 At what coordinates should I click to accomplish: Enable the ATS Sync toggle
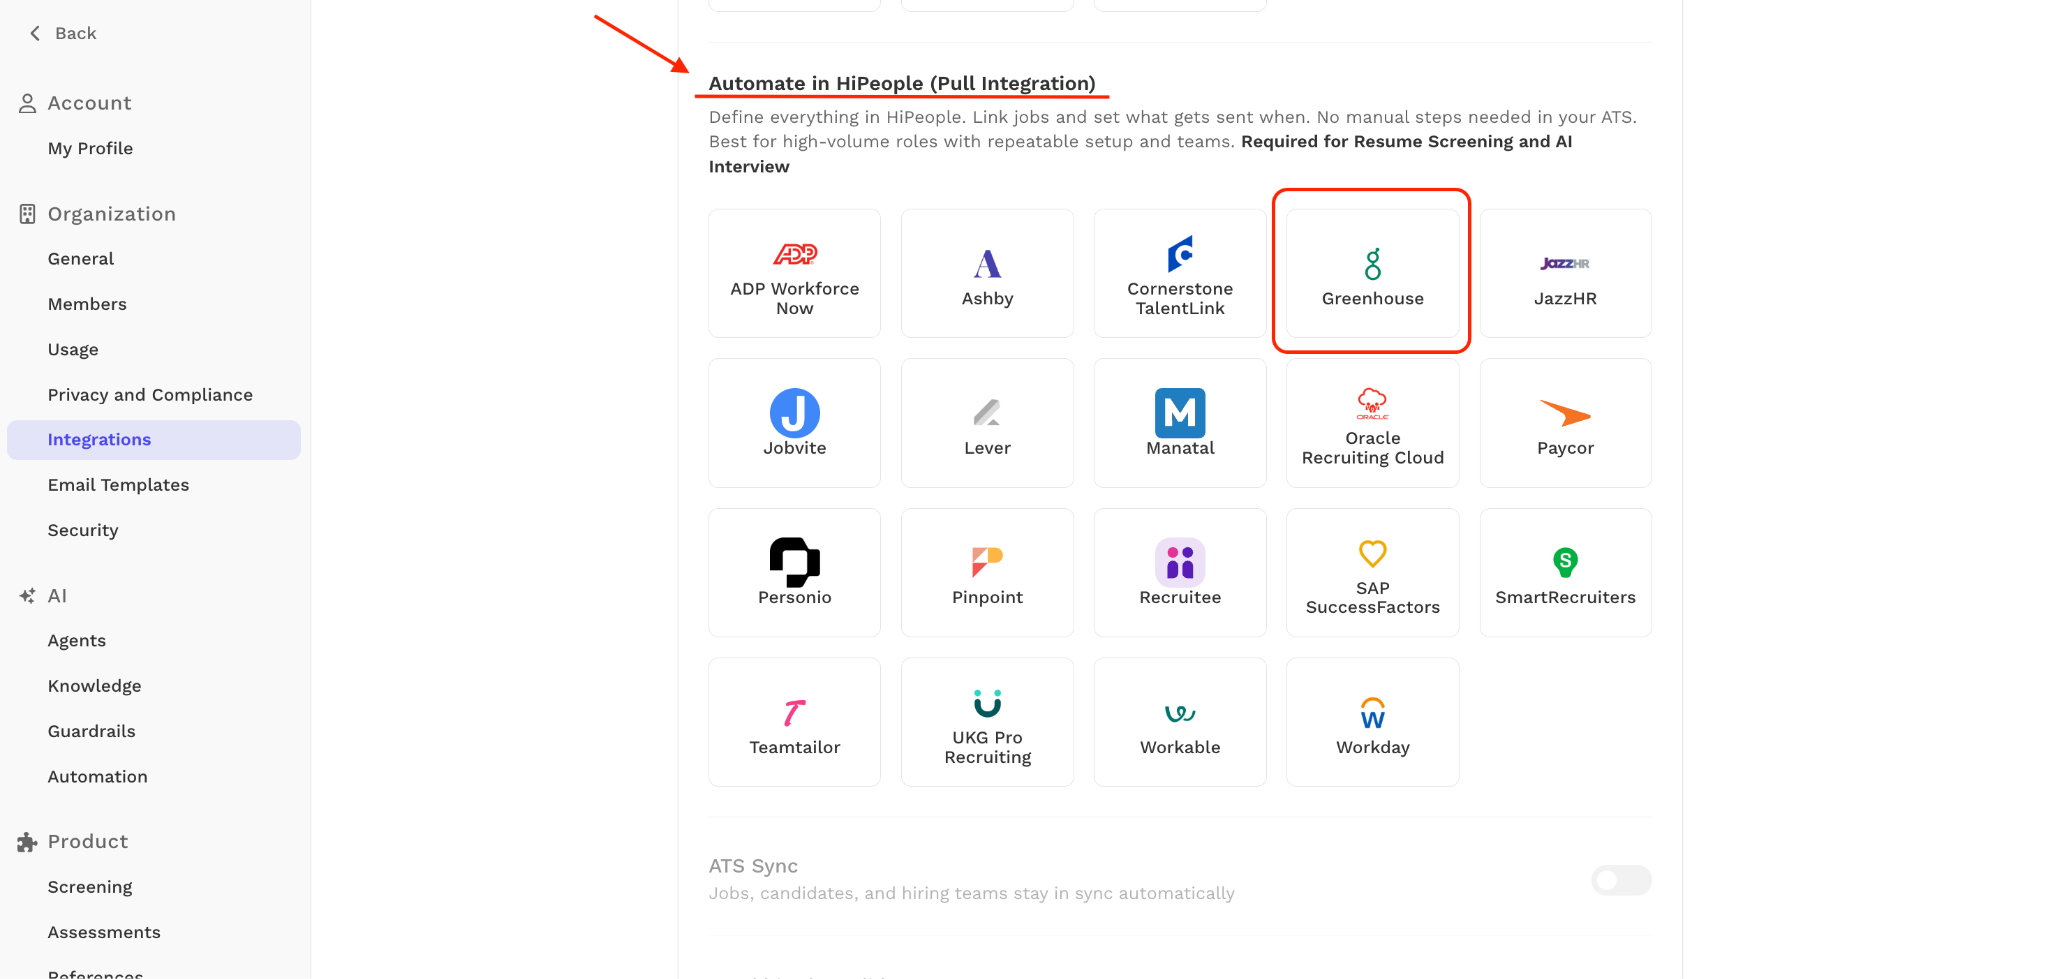[x=1621, y=880]
